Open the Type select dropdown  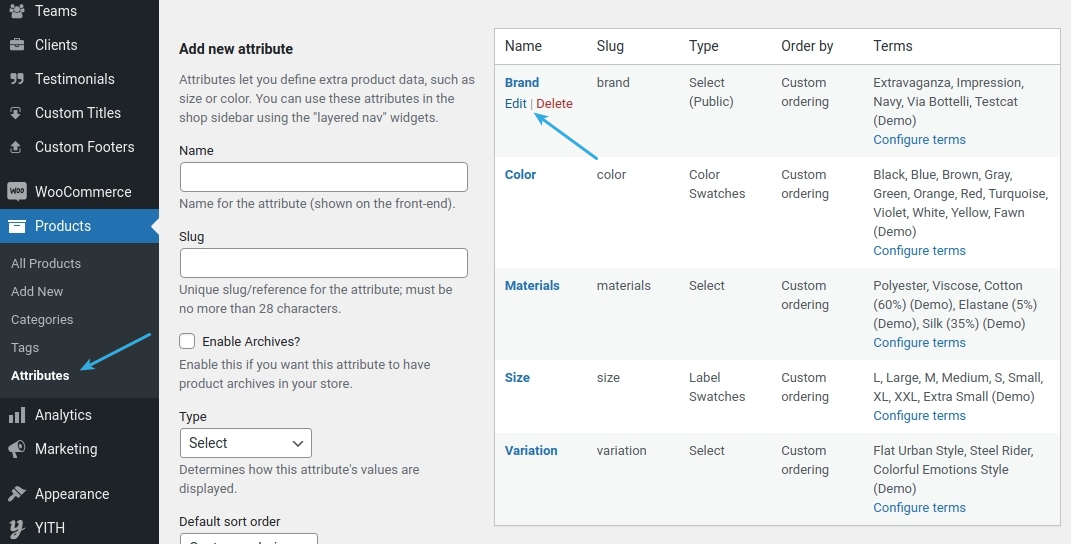click(x=245, y=443)
